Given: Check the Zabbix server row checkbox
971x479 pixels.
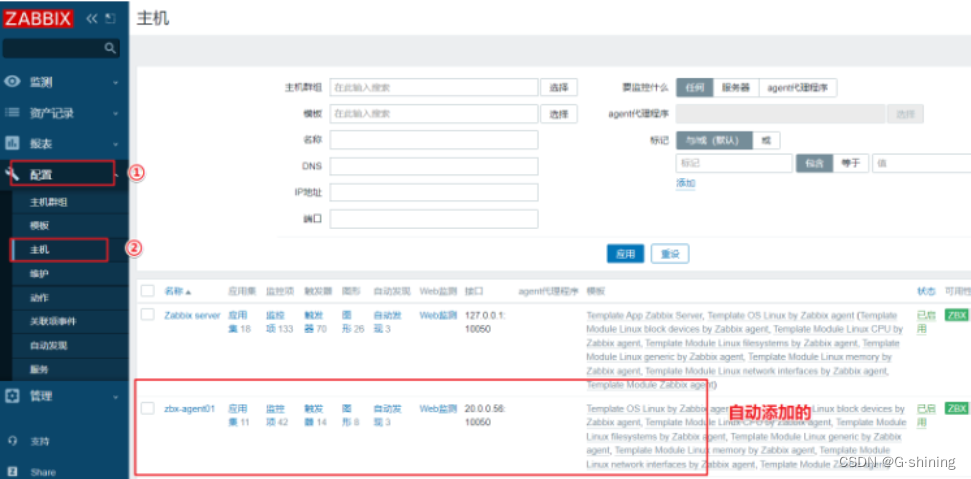Looking at the screenshot, I should (x=147, y=314).
